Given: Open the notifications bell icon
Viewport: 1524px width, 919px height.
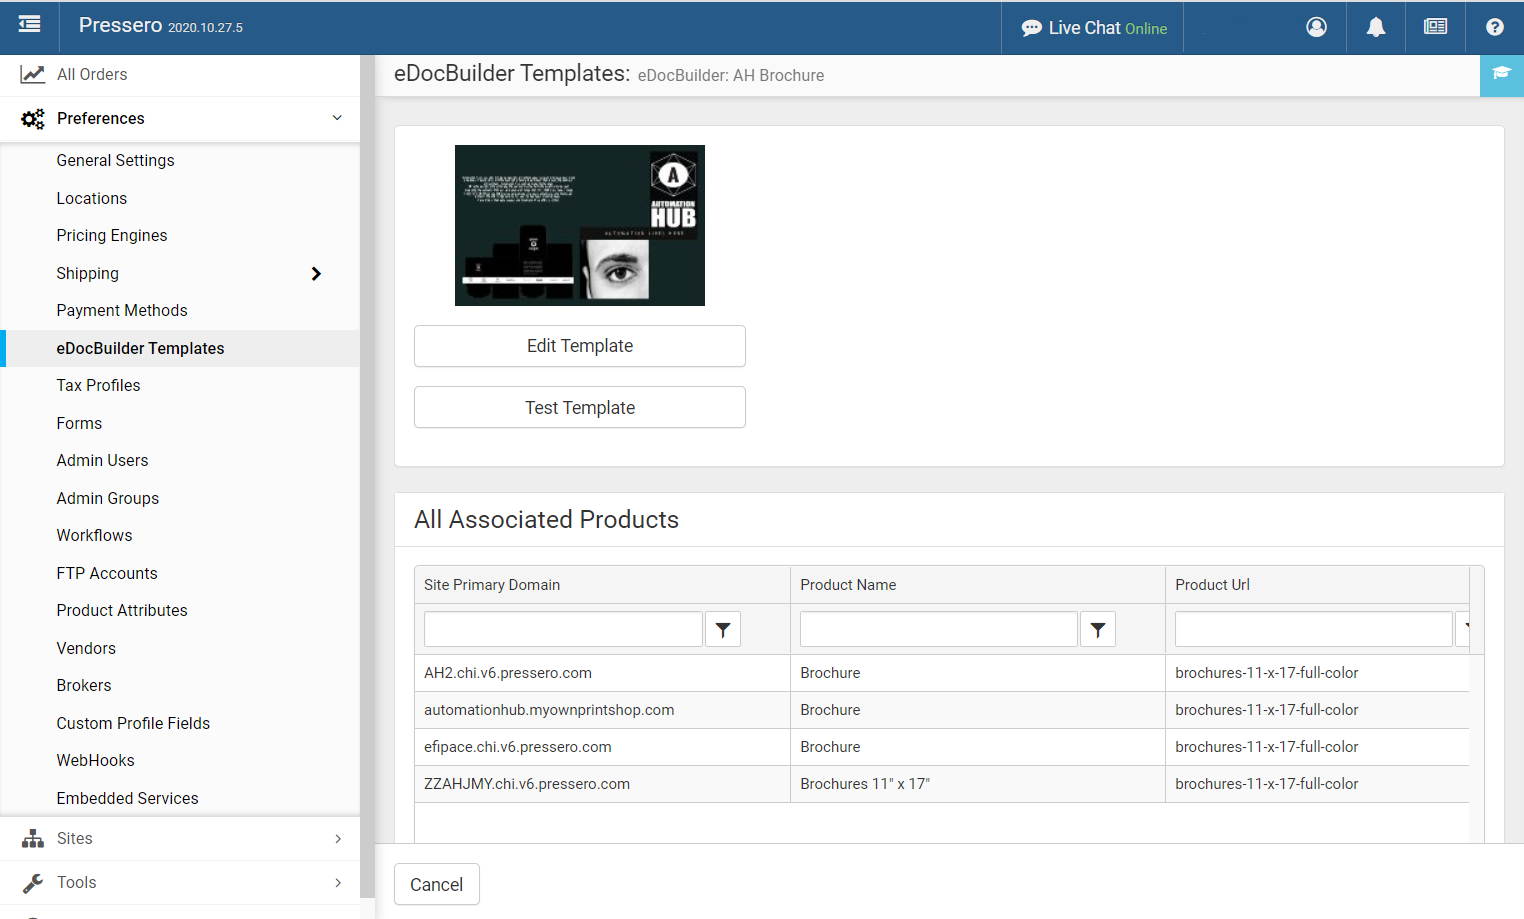Looking at the screenshot, I should pos(1376,27).
